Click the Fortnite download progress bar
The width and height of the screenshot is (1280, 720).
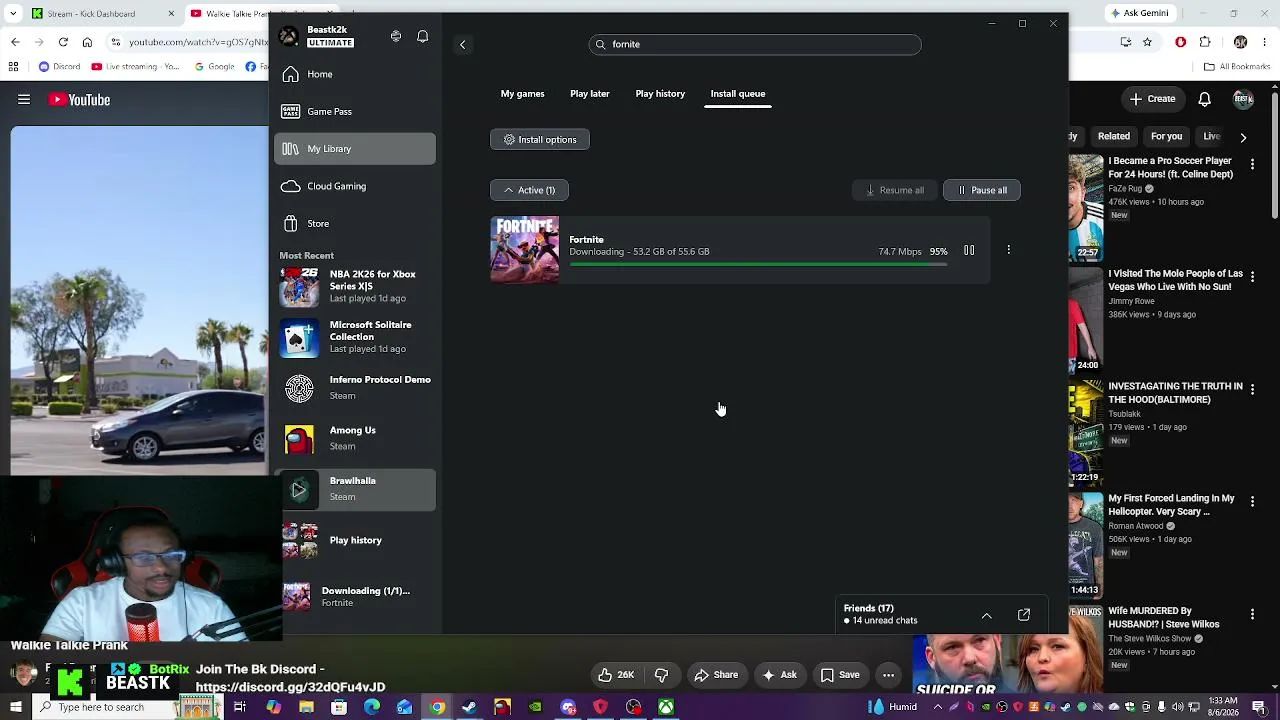click(758, 265)
